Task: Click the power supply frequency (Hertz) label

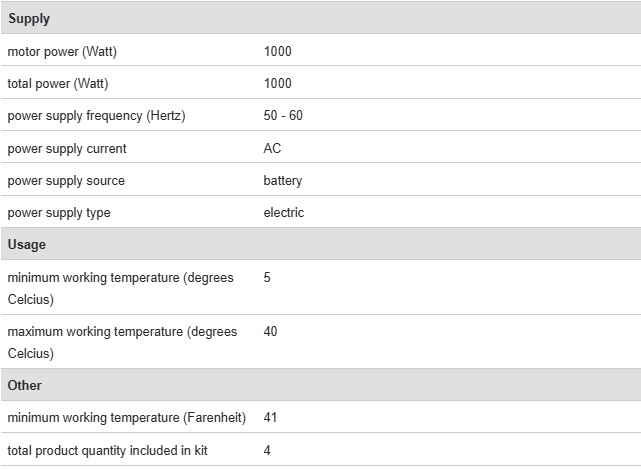Action: (96, 116)
